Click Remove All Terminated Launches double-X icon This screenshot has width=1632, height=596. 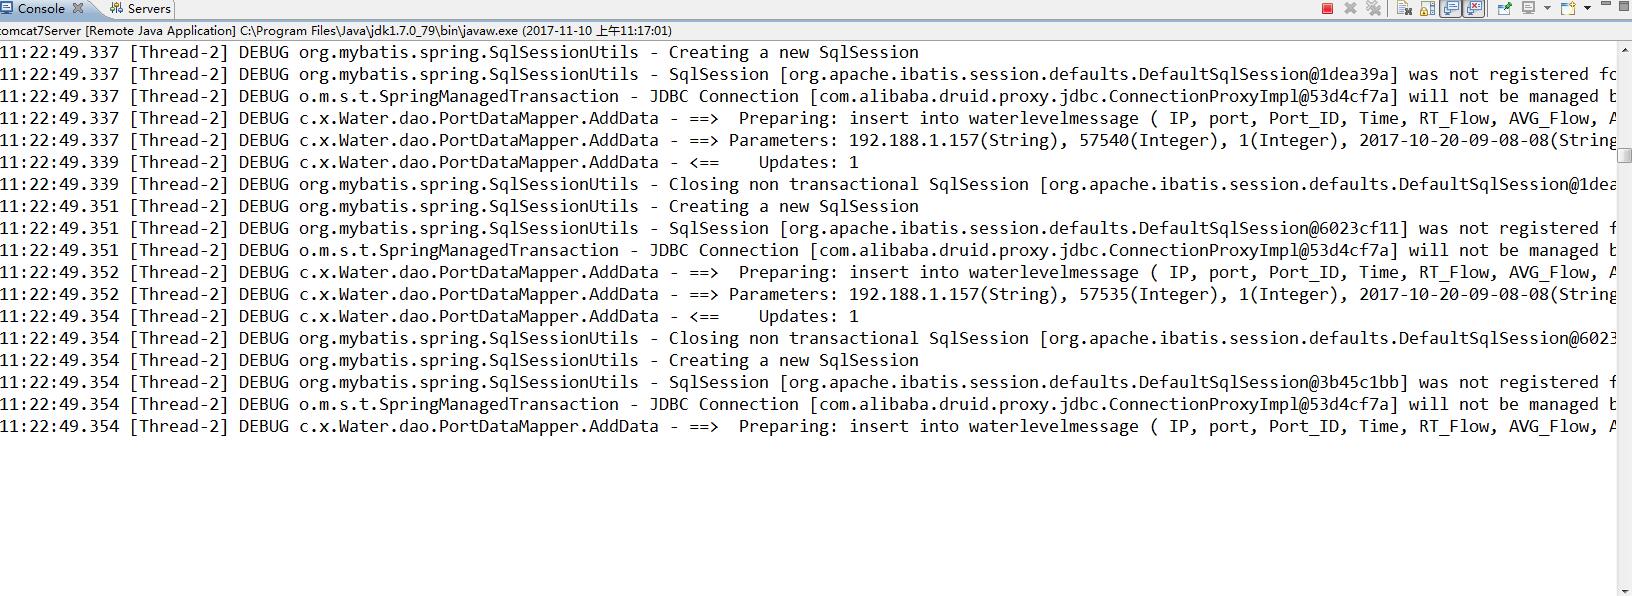tap(1374, 8)
